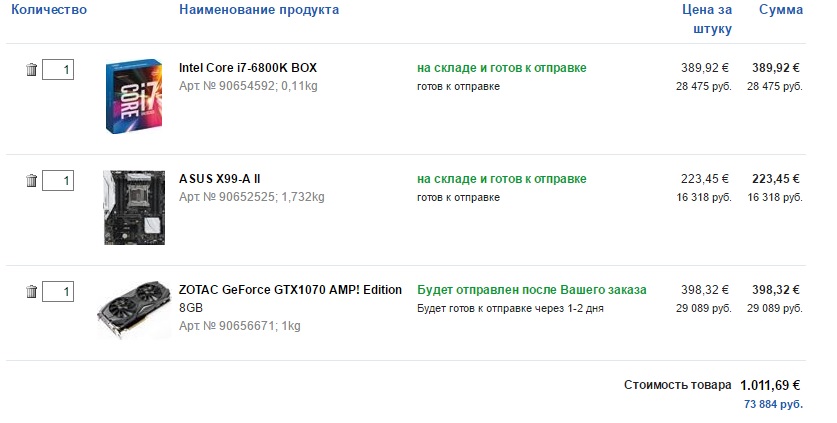Open Intel Core i7-6800K BOX product image
Image resolution: width=837 pixels, height=423 pixels.
134,96
